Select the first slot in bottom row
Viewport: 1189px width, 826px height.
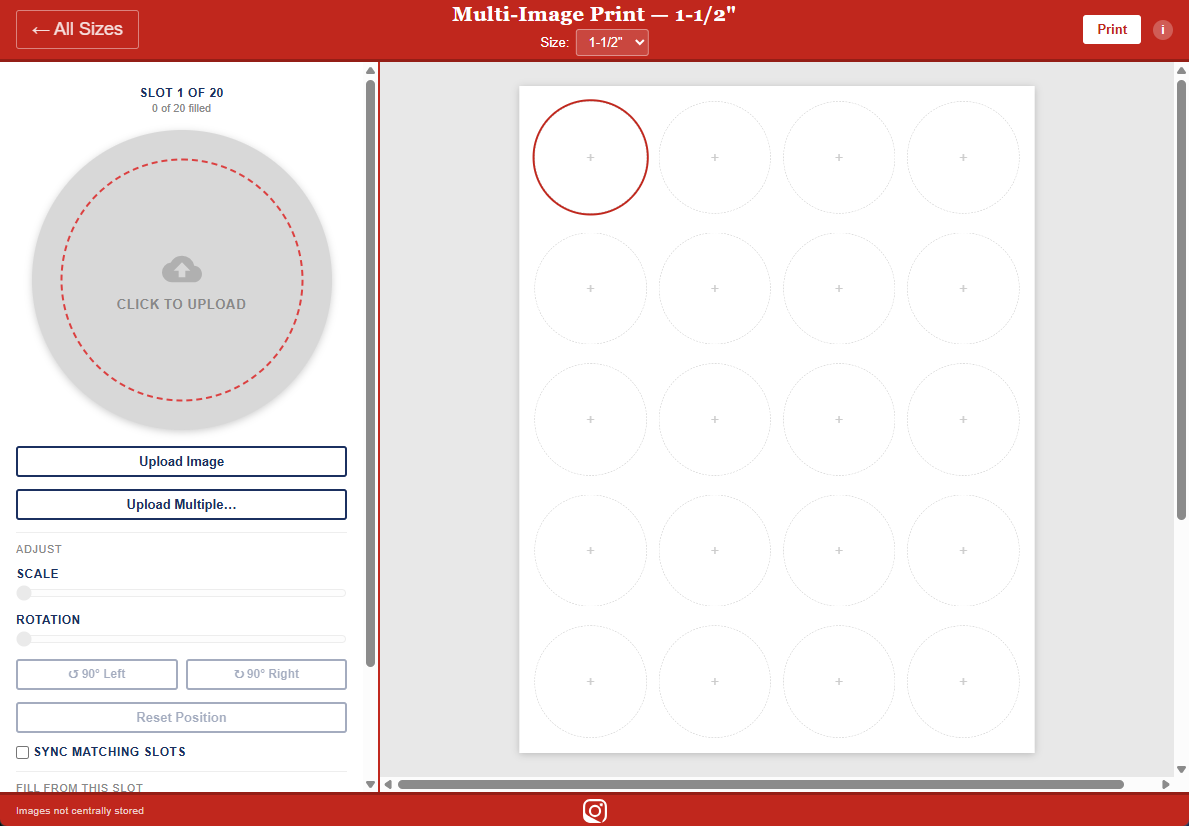591,682
